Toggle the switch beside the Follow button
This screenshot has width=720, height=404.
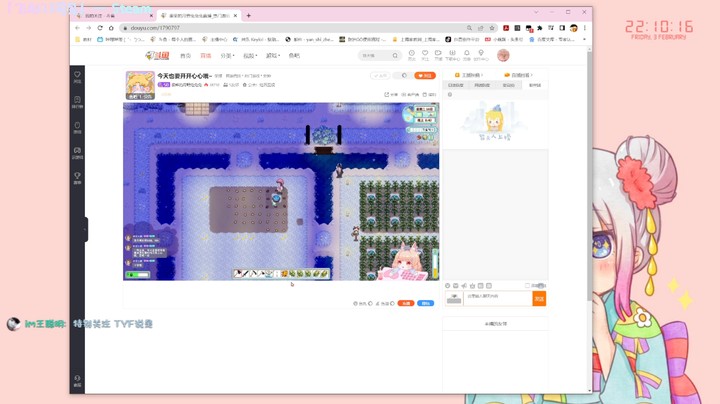coord(403,76)
